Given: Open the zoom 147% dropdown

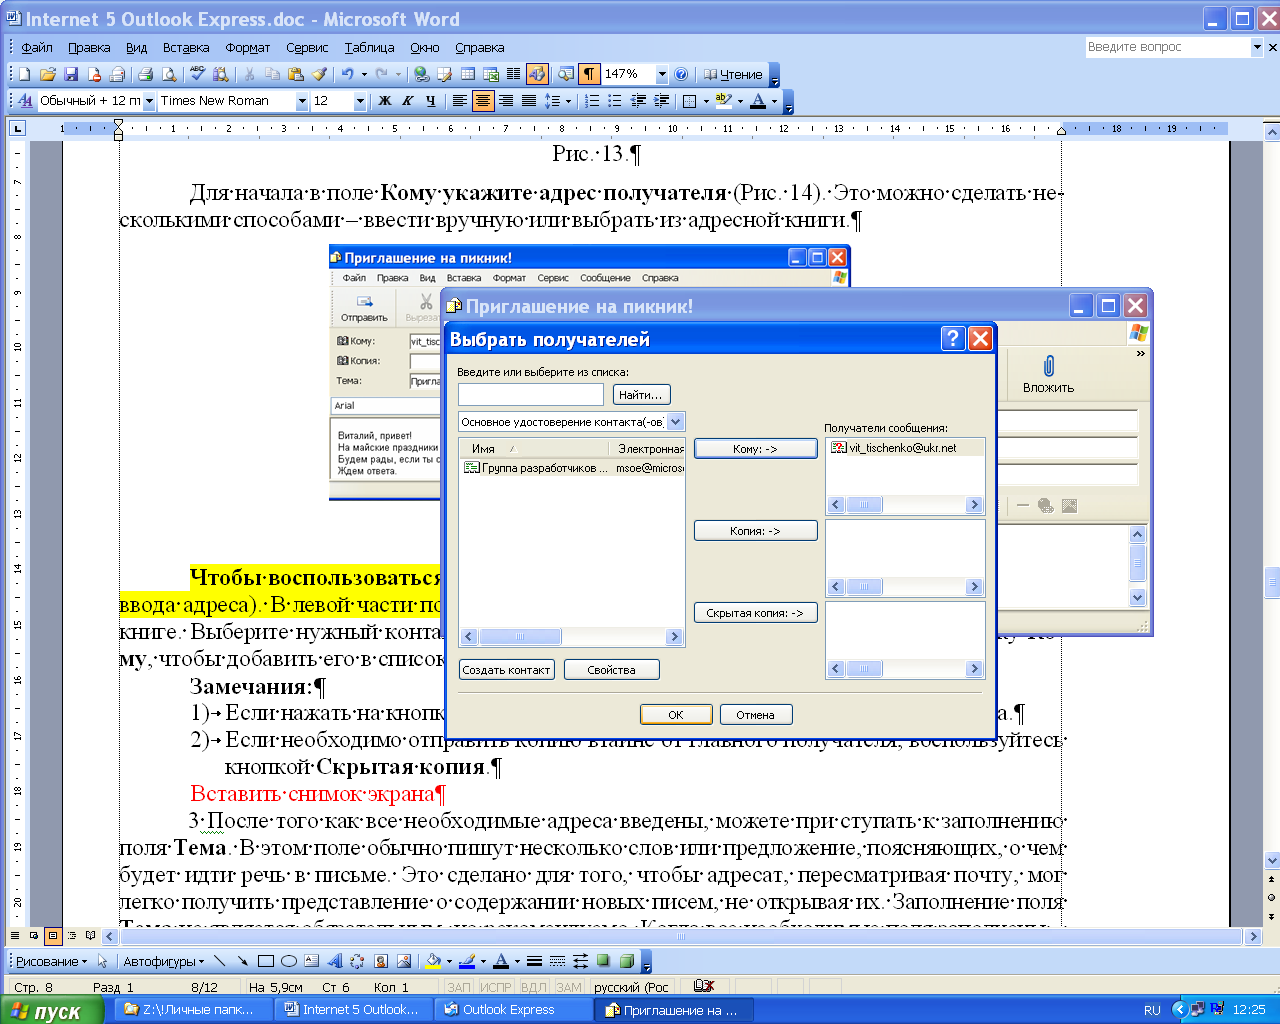Looking at the screenshot, I should (661, 74).
